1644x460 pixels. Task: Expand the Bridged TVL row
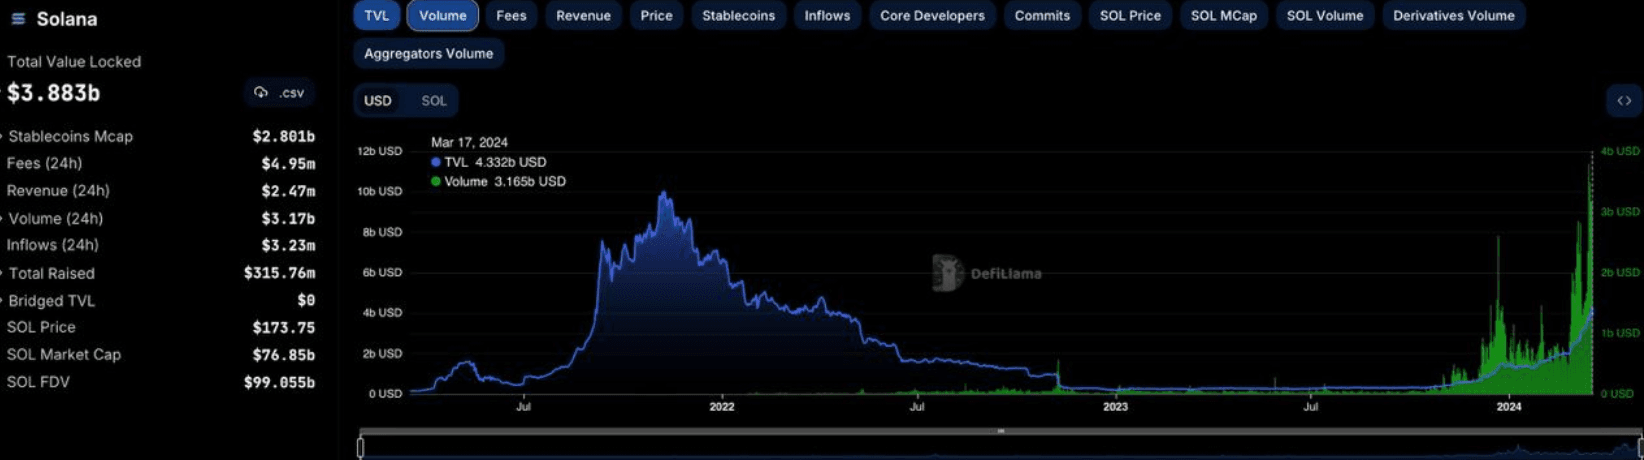[3, 301]
